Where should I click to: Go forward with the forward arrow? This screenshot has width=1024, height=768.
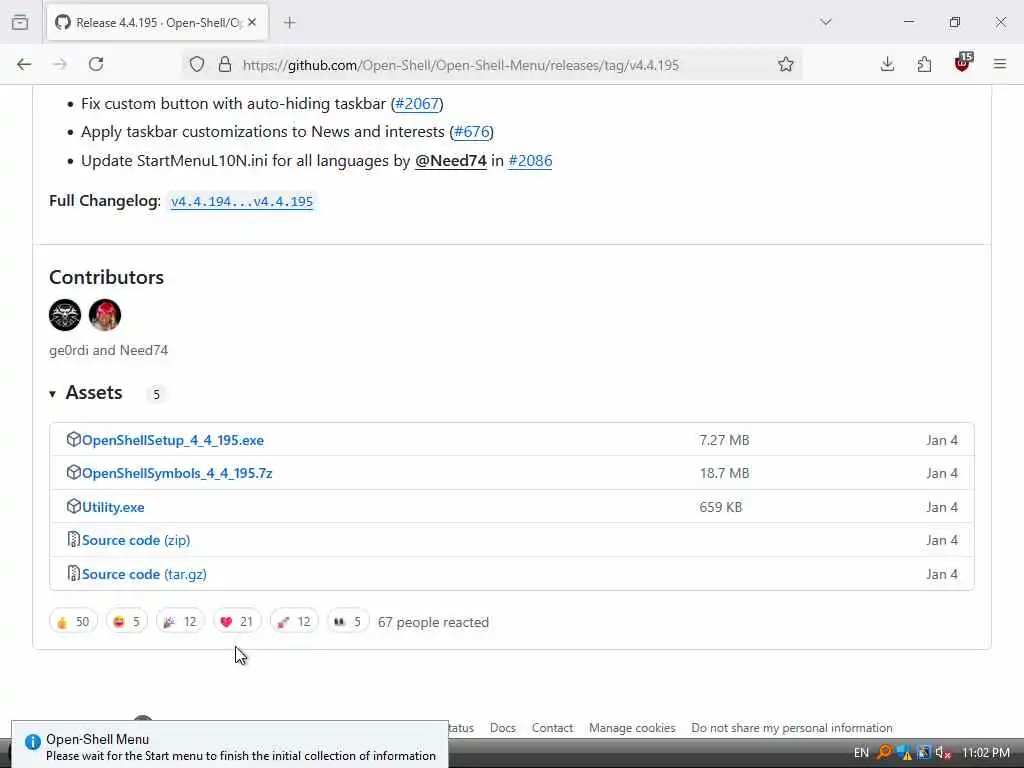[60, 64]
